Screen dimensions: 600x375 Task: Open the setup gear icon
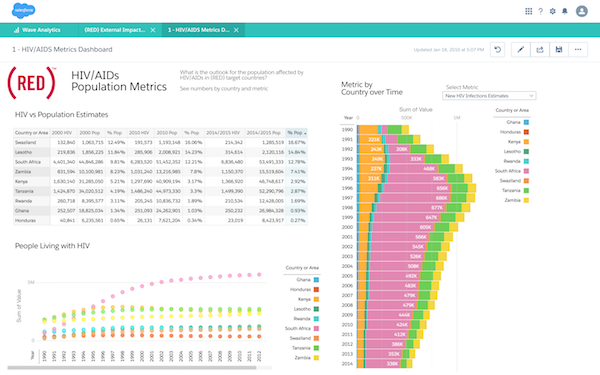click(553, 11)
